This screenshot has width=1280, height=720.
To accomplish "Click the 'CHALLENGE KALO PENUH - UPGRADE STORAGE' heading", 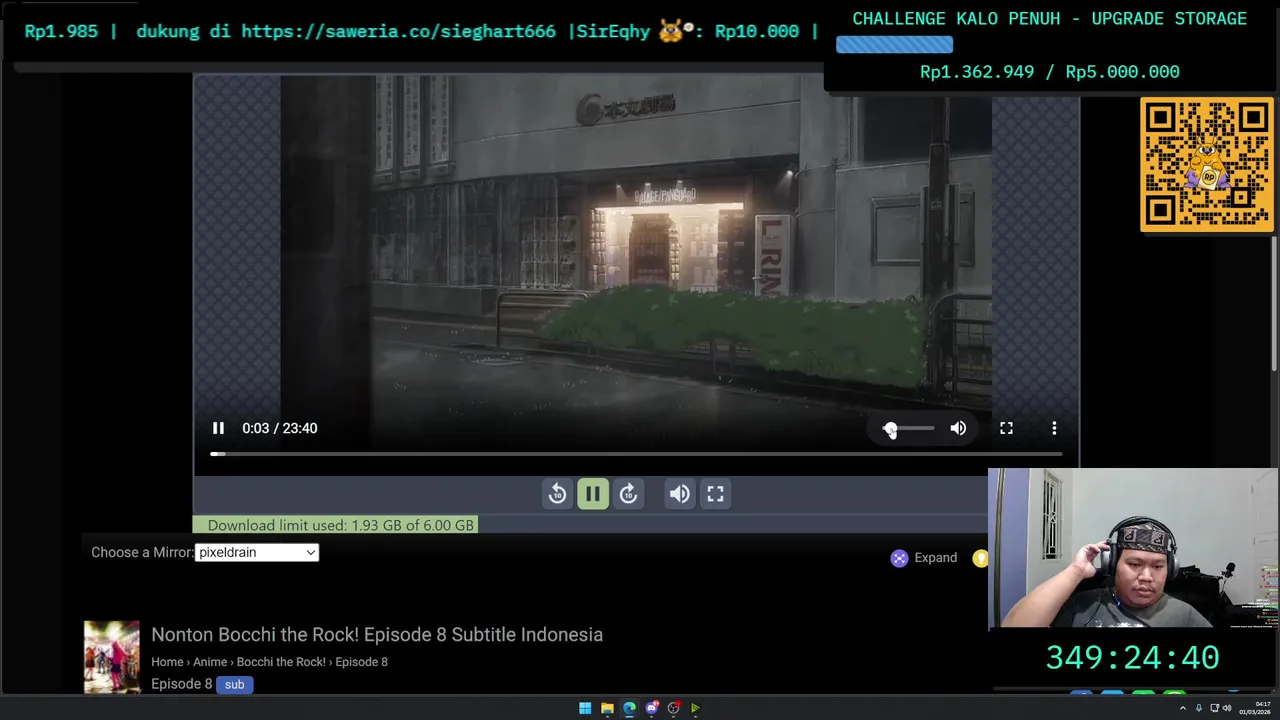I will point(1049,19).
